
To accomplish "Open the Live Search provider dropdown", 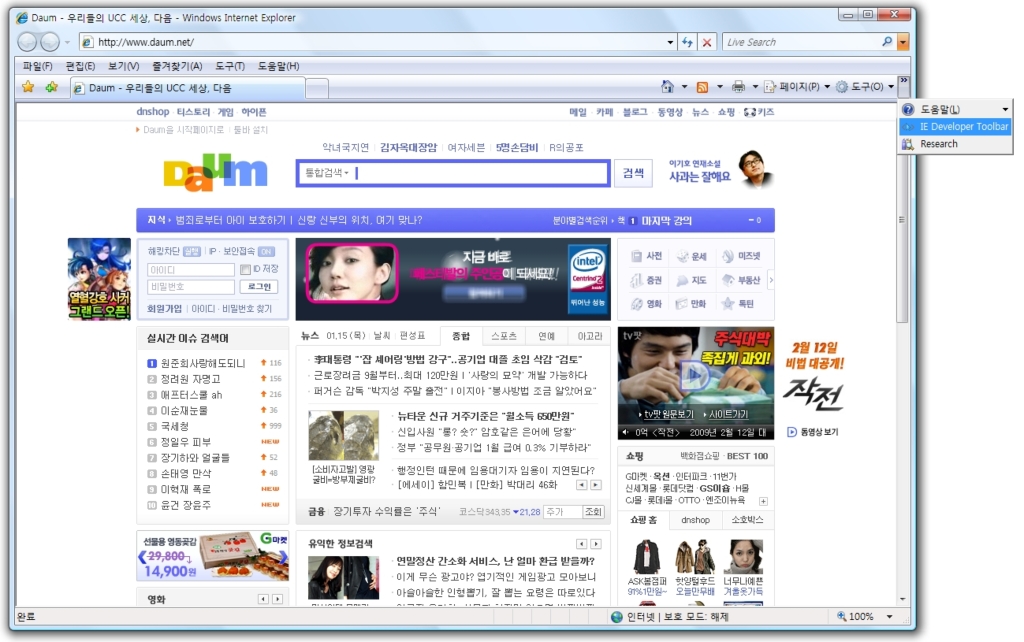I will click(903, 42).
